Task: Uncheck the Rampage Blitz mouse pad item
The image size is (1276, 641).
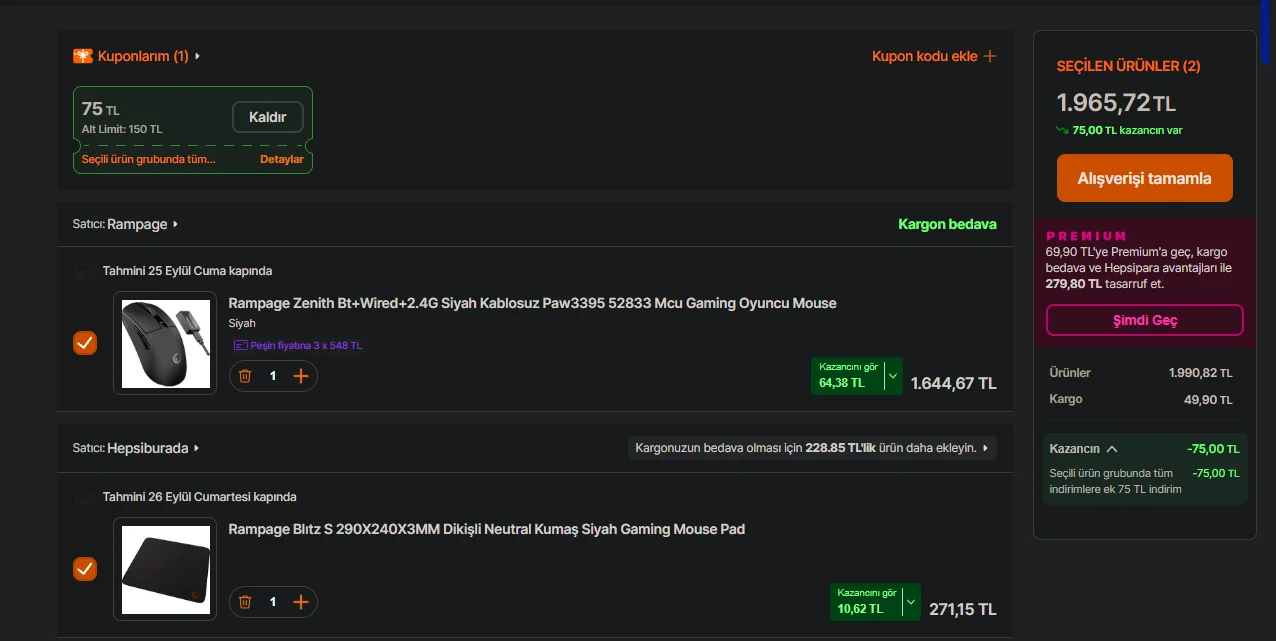Action: pyautogui.click(x=85, y=569)
